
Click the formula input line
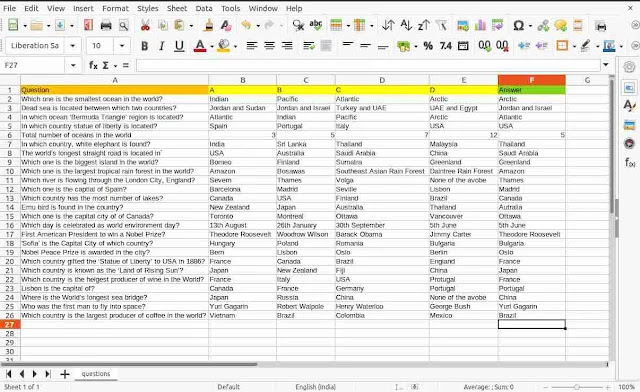tap(368, 65)
